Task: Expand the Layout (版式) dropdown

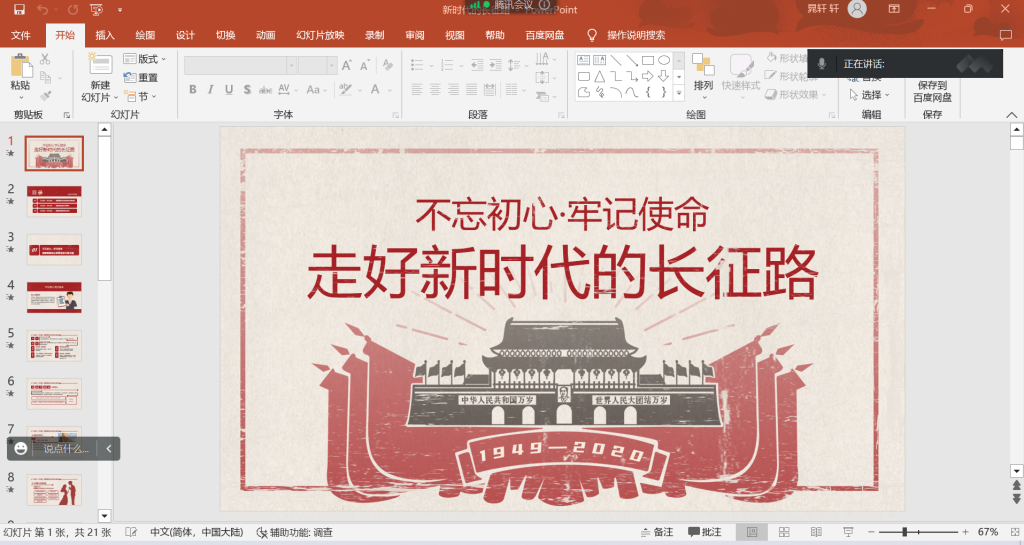Action: [x=145, y=59]
